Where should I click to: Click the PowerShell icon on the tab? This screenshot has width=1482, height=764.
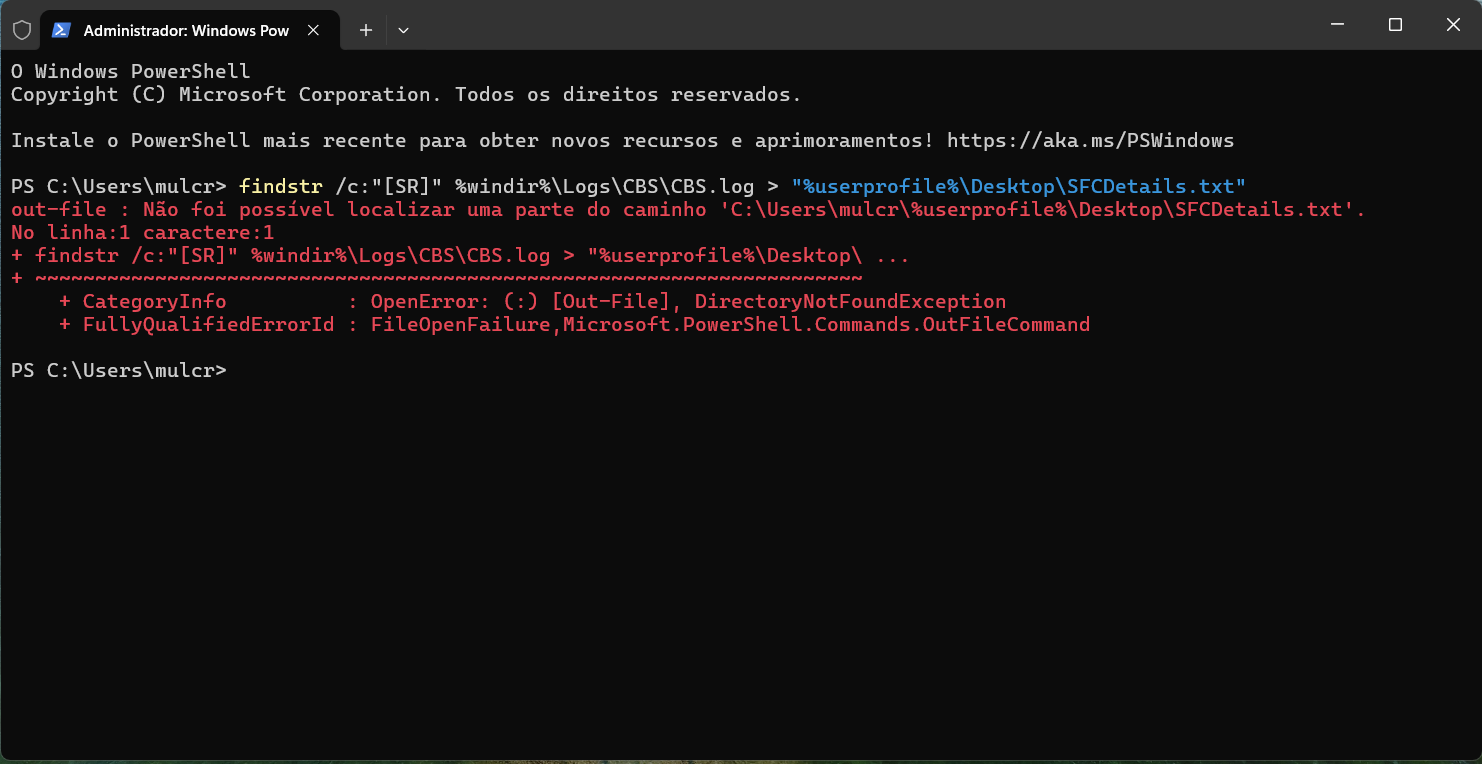pos(61,30)
